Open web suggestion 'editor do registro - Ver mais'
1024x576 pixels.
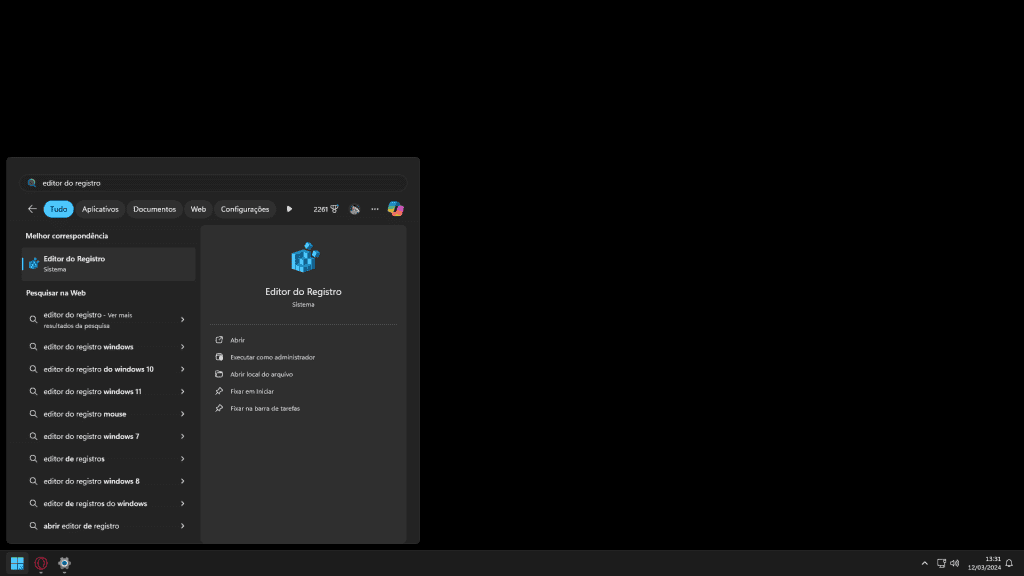pyautogui.click(x=108, y=320)
